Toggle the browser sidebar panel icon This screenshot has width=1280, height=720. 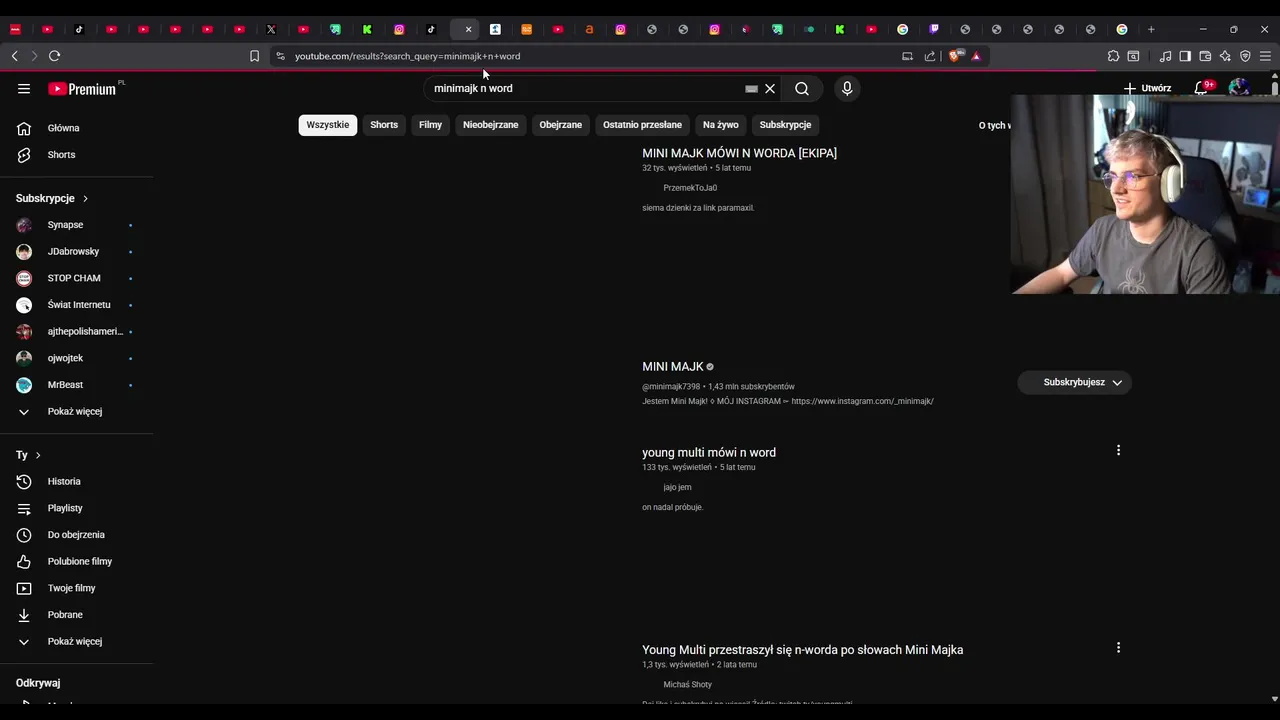[x=1185, y=56]
